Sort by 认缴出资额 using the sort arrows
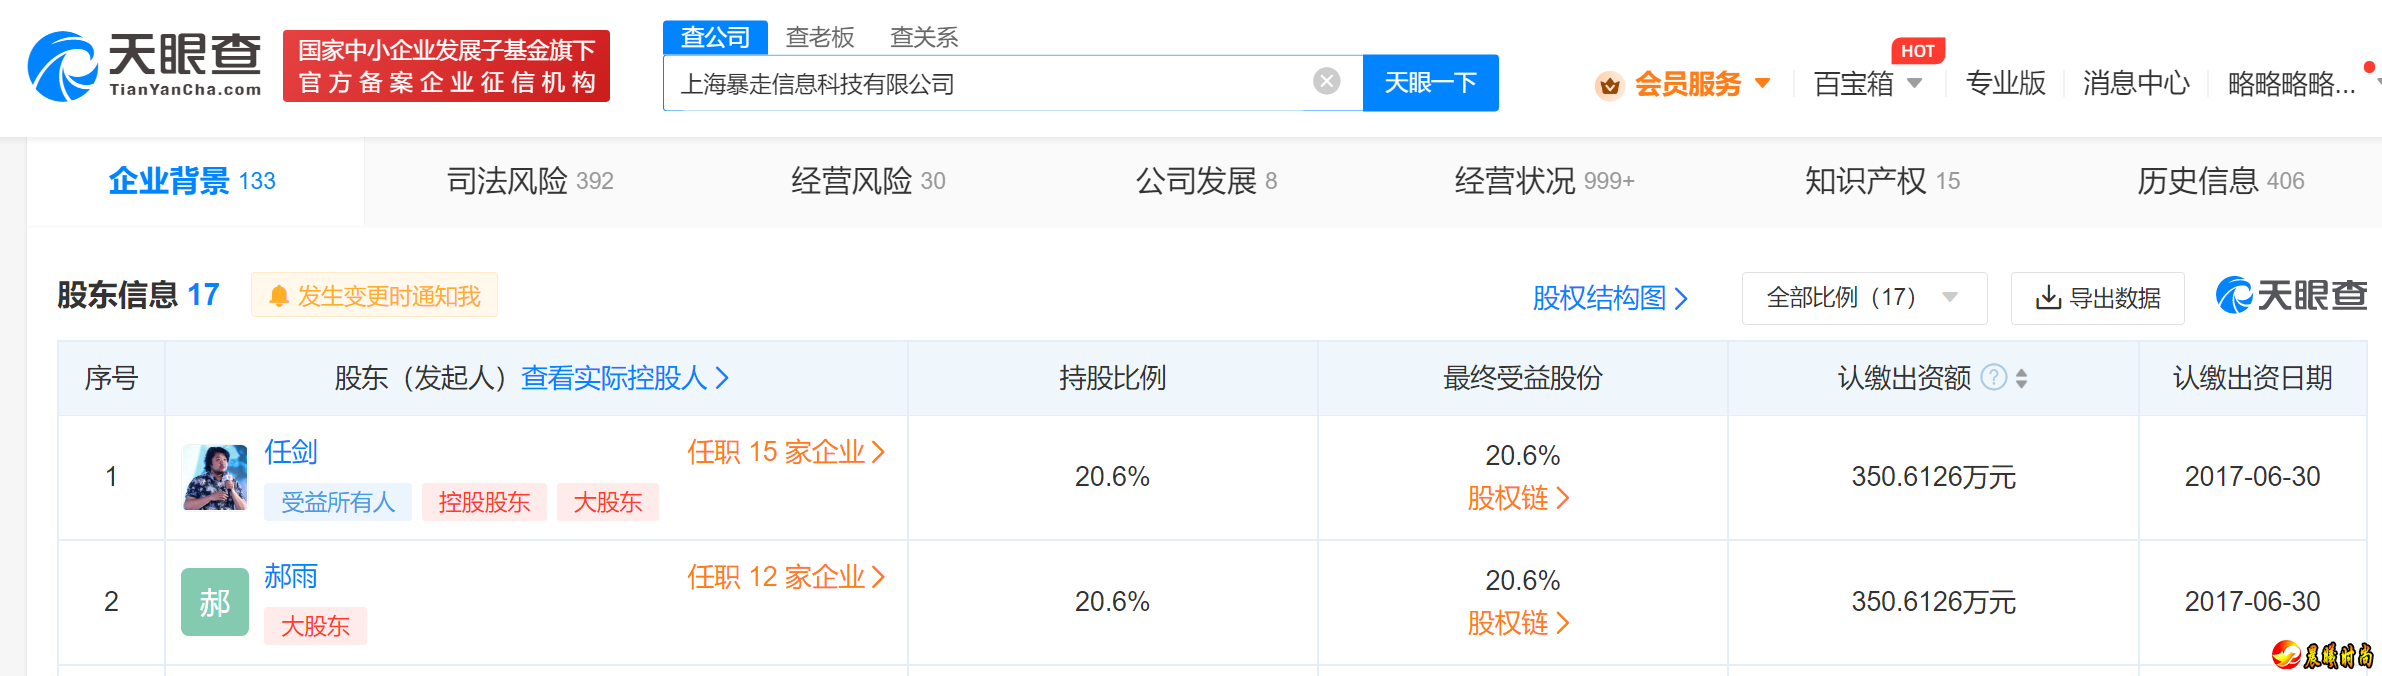Image resolution: width=2382 pixels, height=676 pixels. (x=2022, y=378)
